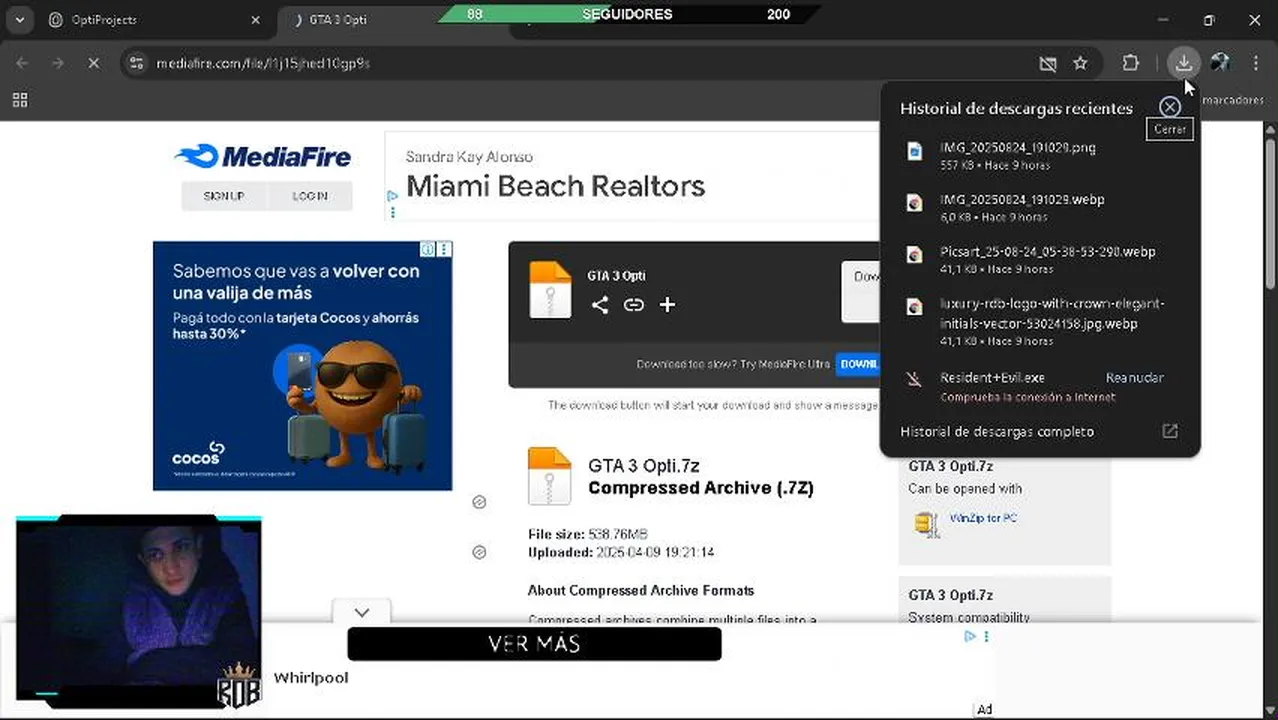Screen dimensions: 1278x720
Task: Copy link icon for GTA 3 Opti
Action: pyautogui.click(x=634, y=305)
